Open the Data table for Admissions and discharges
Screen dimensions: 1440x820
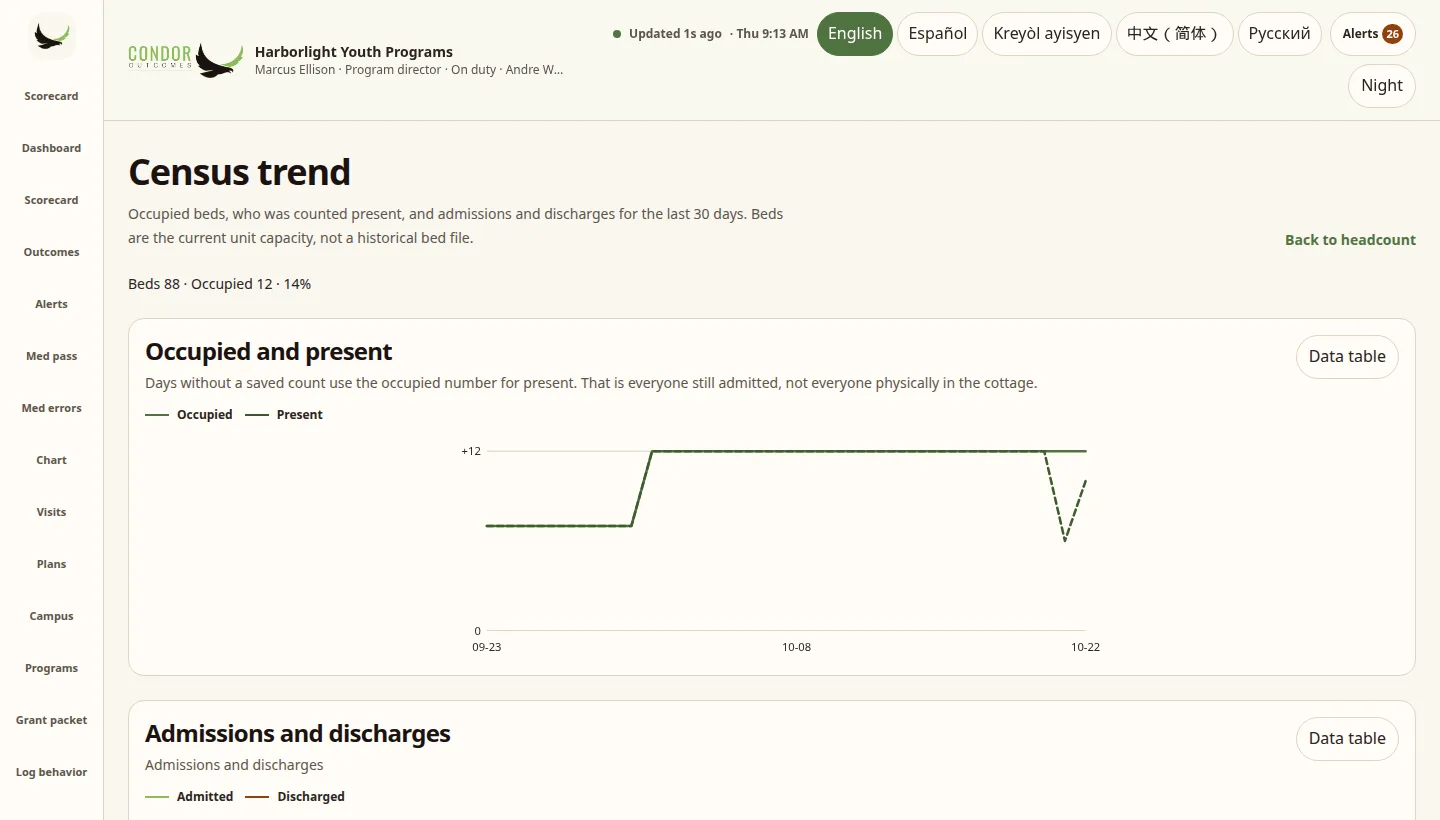coord(1347,739)
